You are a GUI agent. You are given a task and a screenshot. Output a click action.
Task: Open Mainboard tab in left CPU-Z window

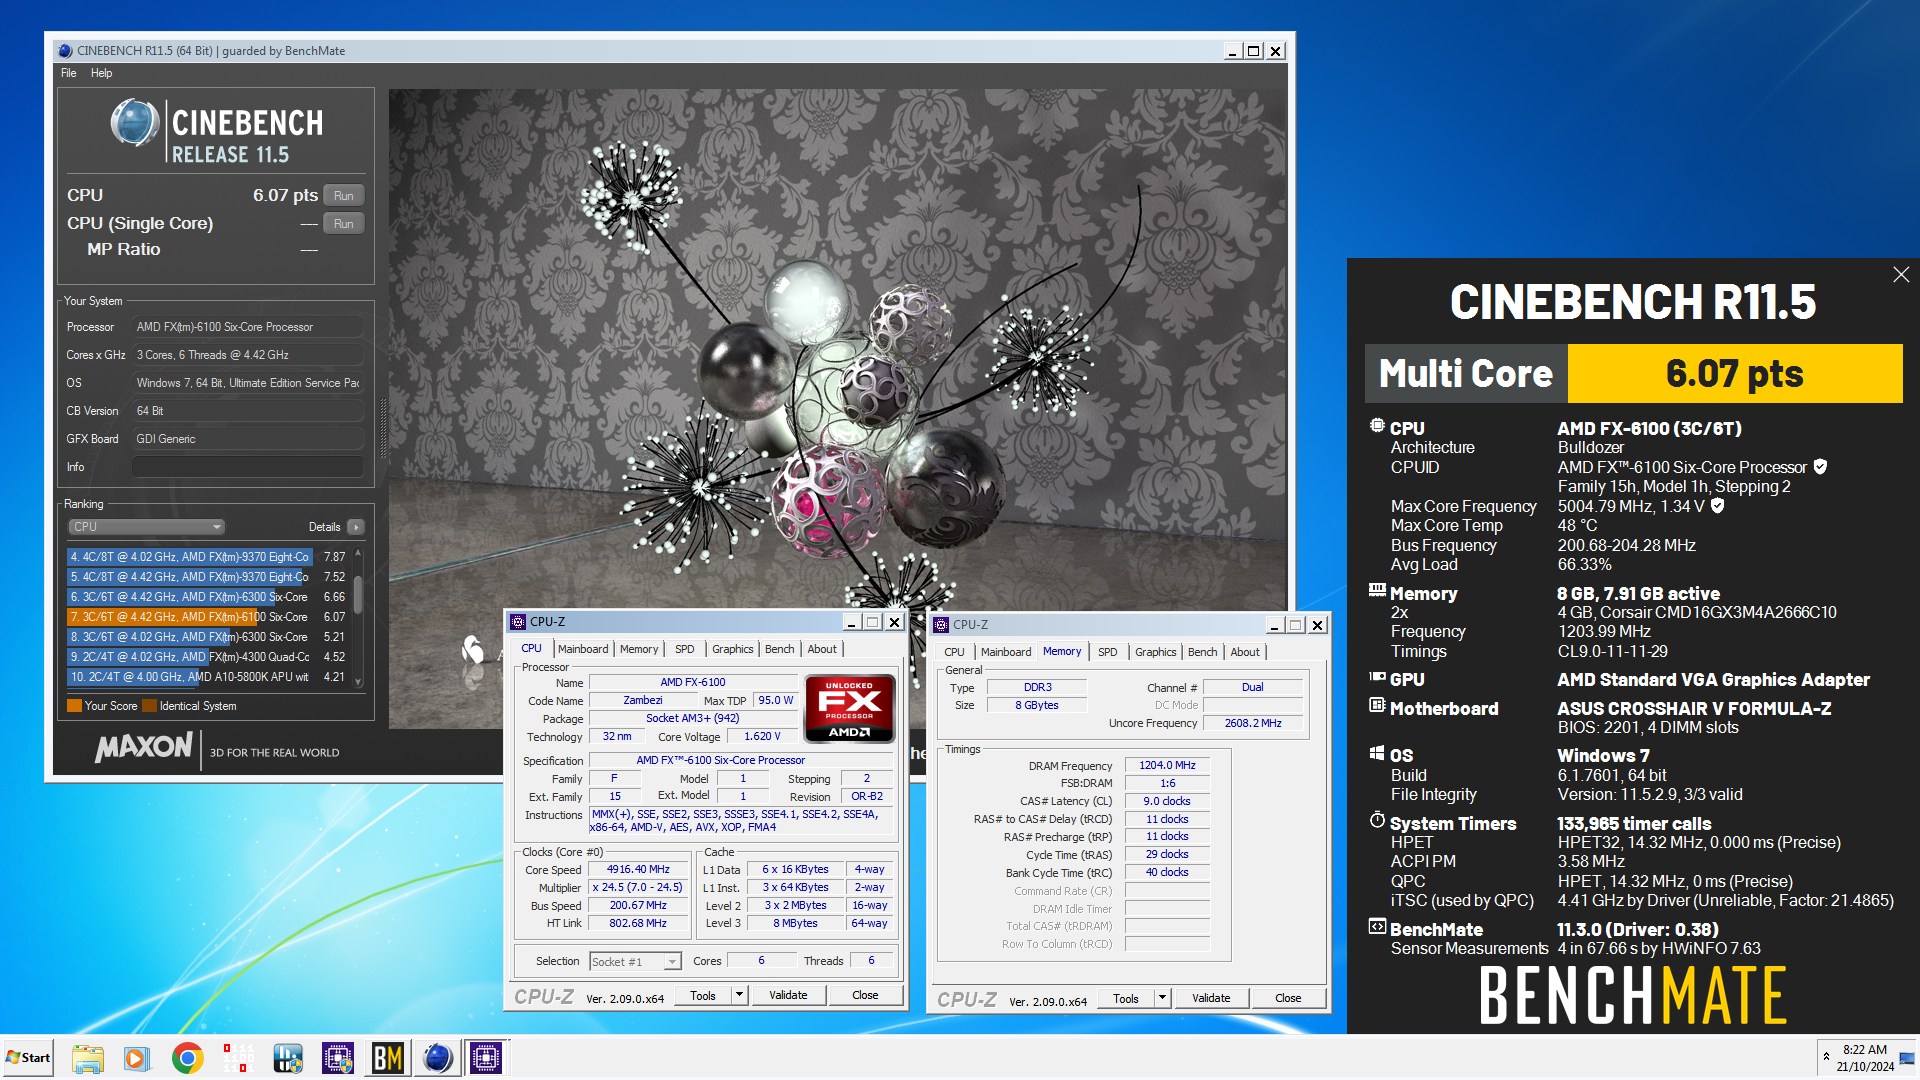click(x=583, y=649)
